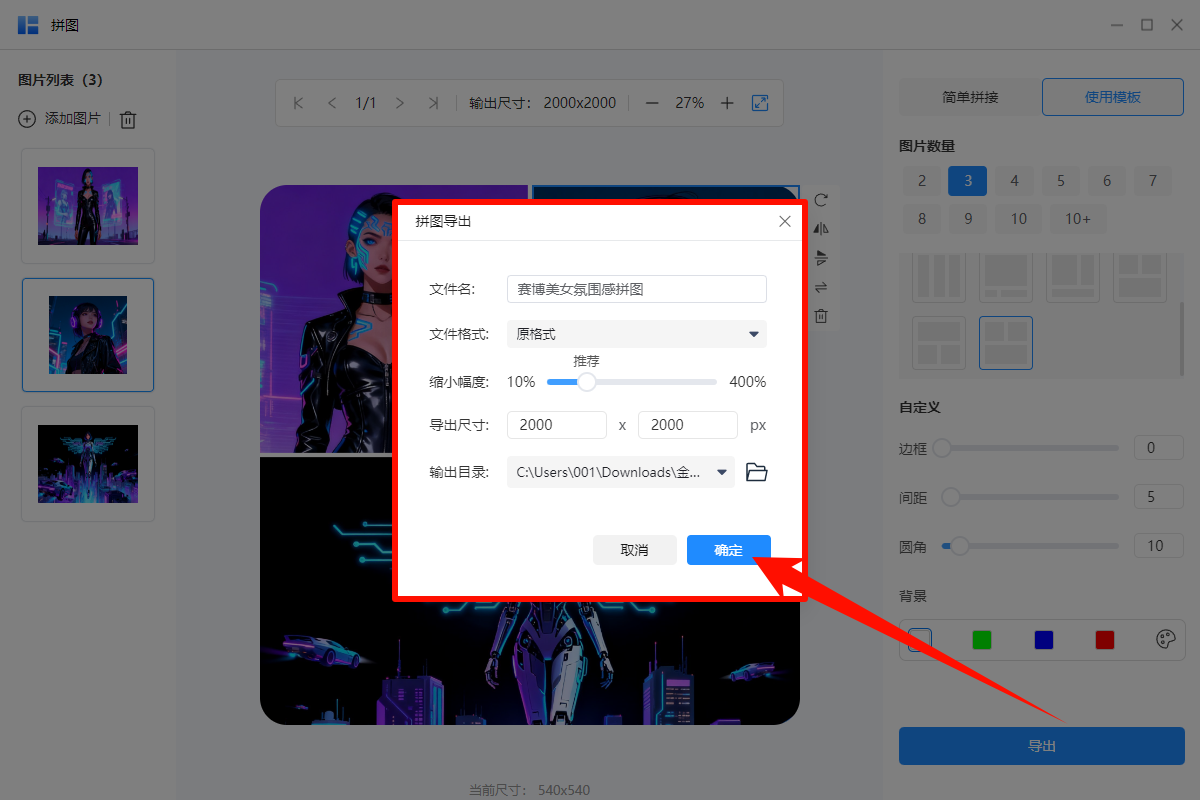Open custom color palette icon
The width and height of the screenshot is (1200, 800).
[1165, 640]
